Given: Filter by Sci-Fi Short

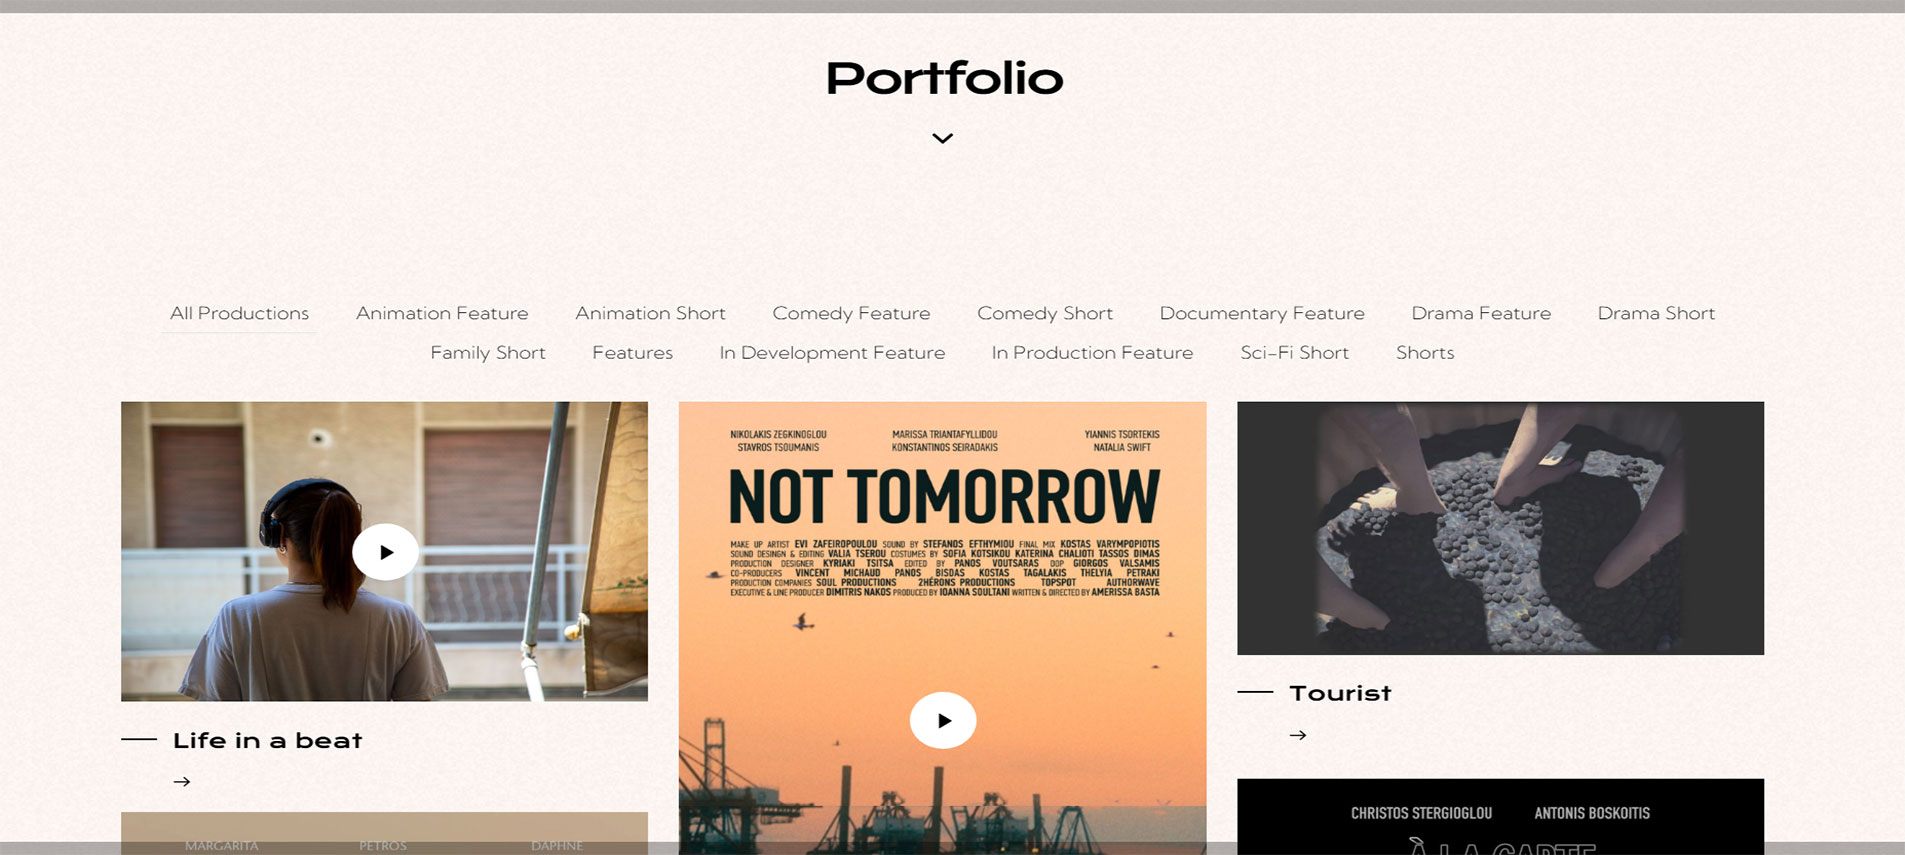Looking at the screenshot, I should (x=1294, y=353).
